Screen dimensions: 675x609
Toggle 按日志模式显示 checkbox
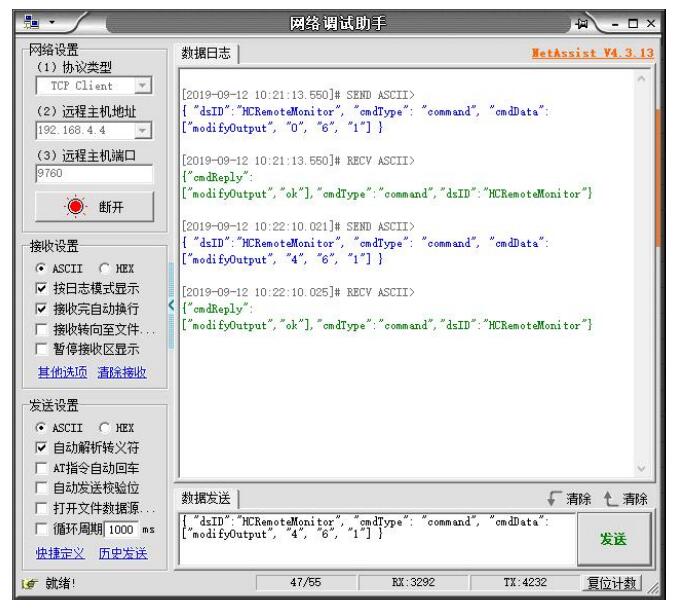(41, 288)
